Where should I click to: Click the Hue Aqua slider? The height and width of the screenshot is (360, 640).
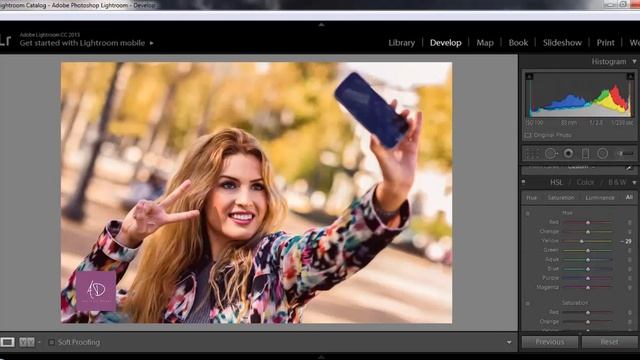click(588, 260)
